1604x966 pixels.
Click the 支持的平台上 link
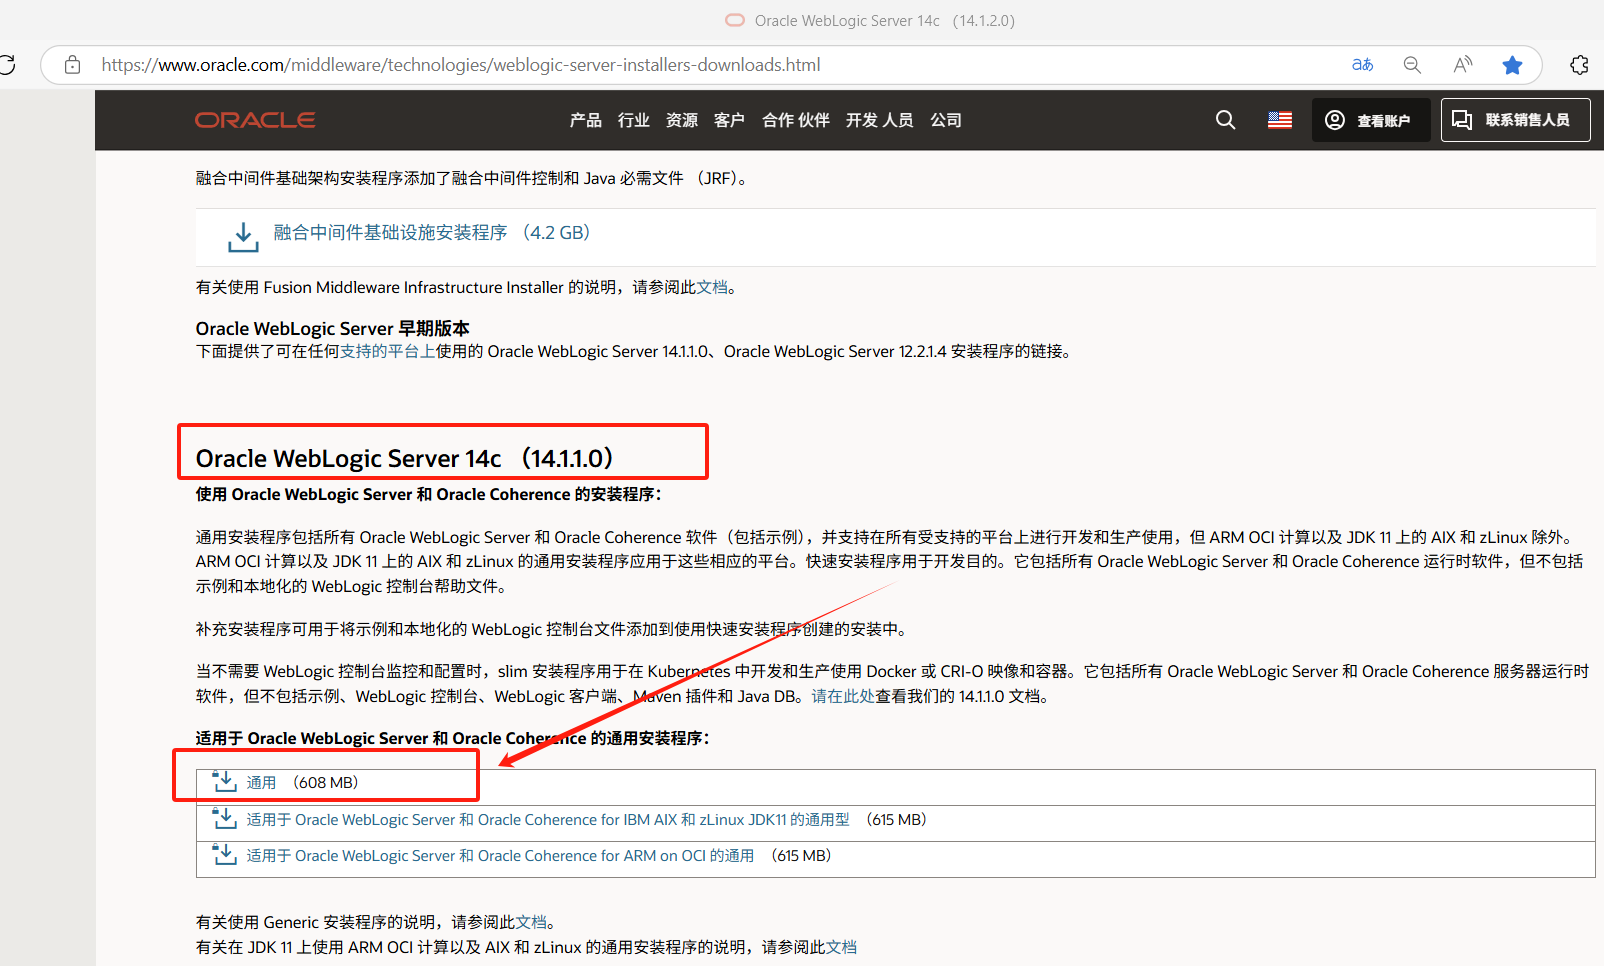(388, 351)
